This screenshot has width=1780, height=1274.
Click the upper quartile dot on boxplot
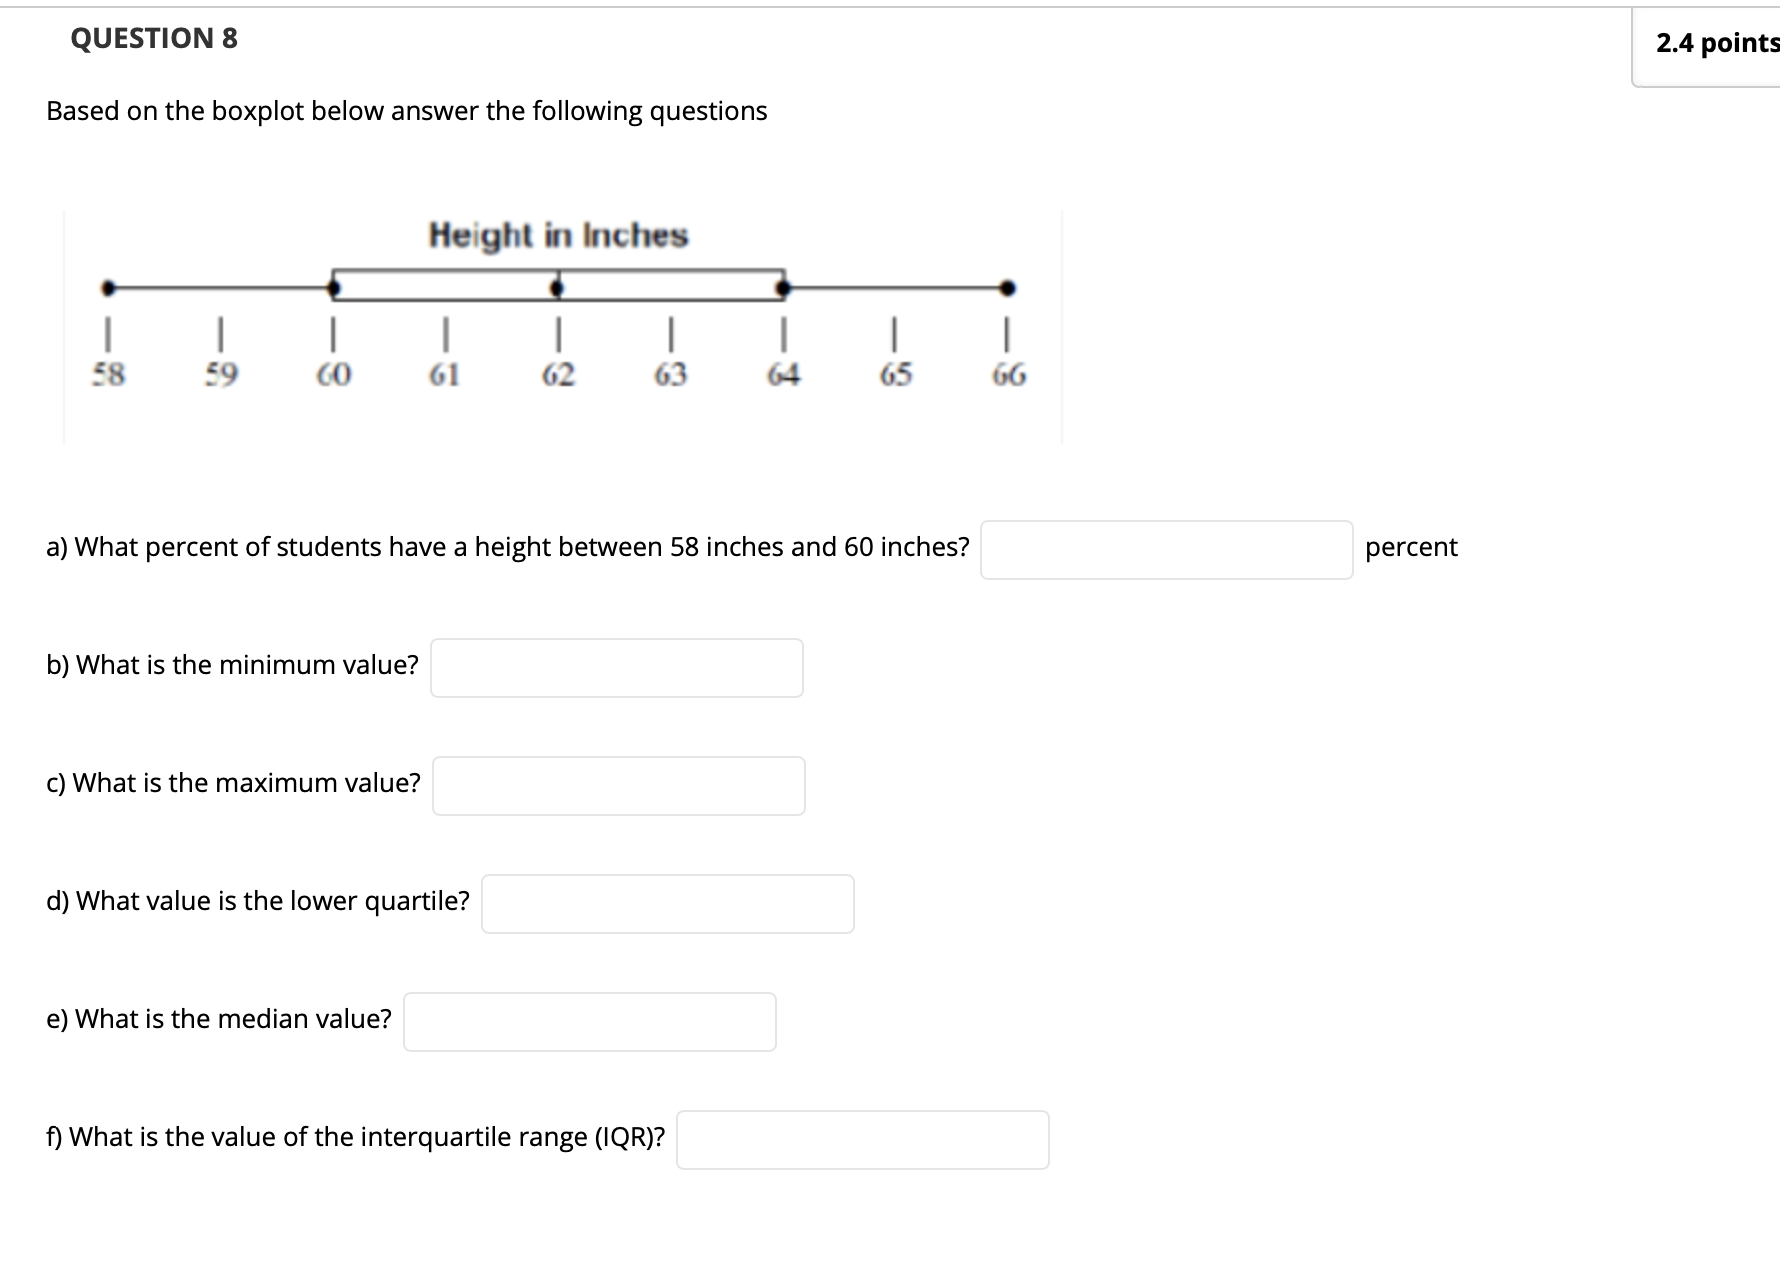(783, 288)
